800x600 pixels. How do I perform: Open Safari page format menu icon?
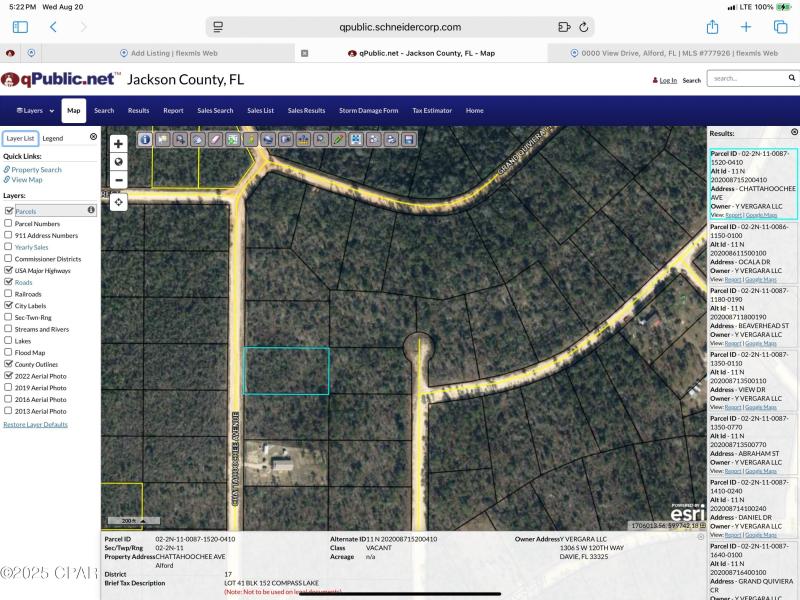pyautogui.click(x=218, y=27)
